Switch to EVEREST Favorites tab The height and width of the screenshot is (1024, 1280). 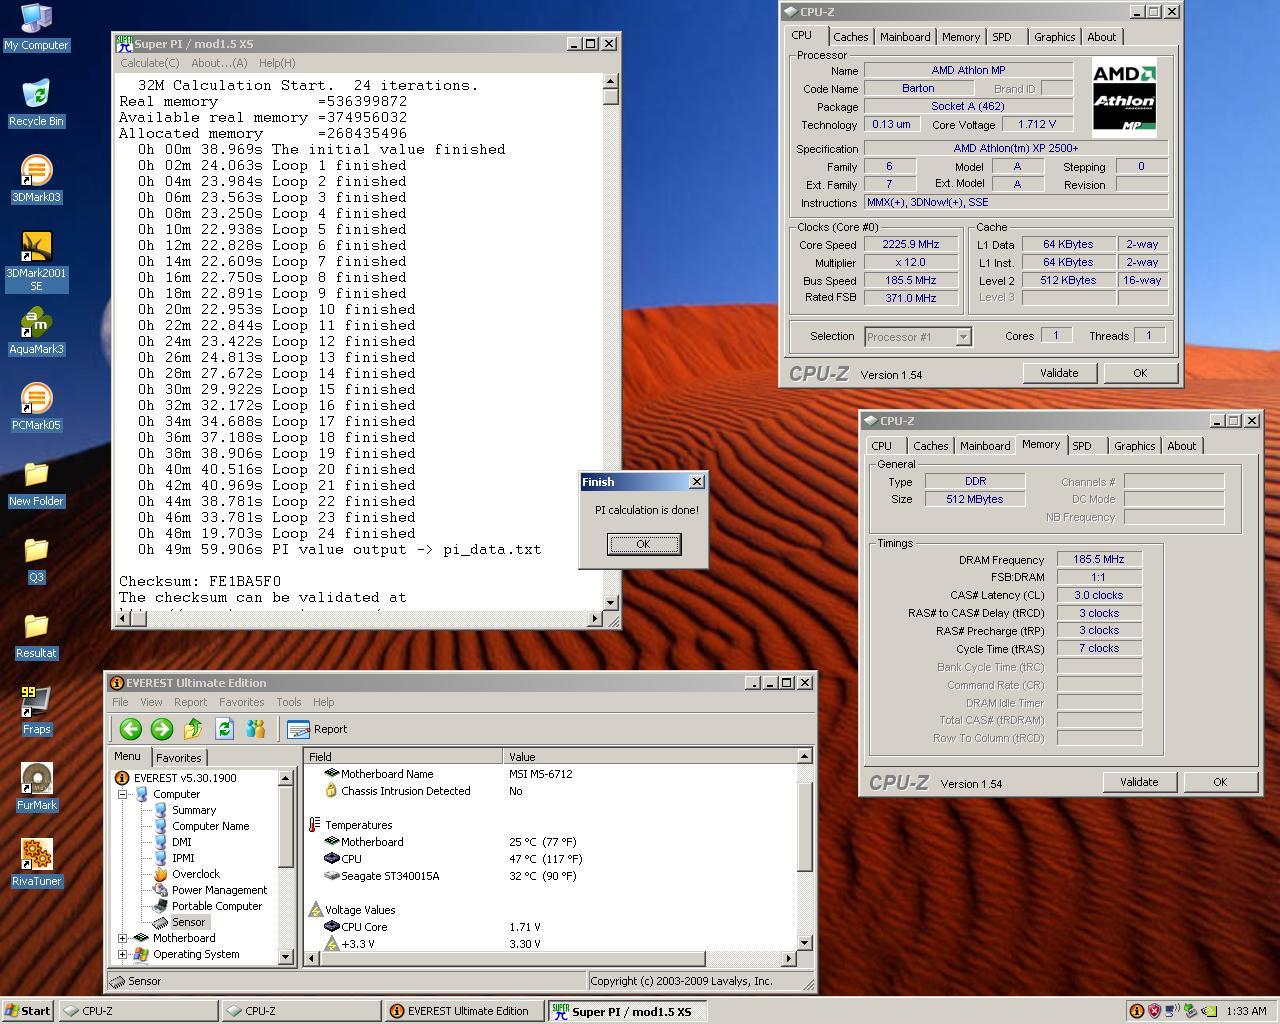coord(178,758)
